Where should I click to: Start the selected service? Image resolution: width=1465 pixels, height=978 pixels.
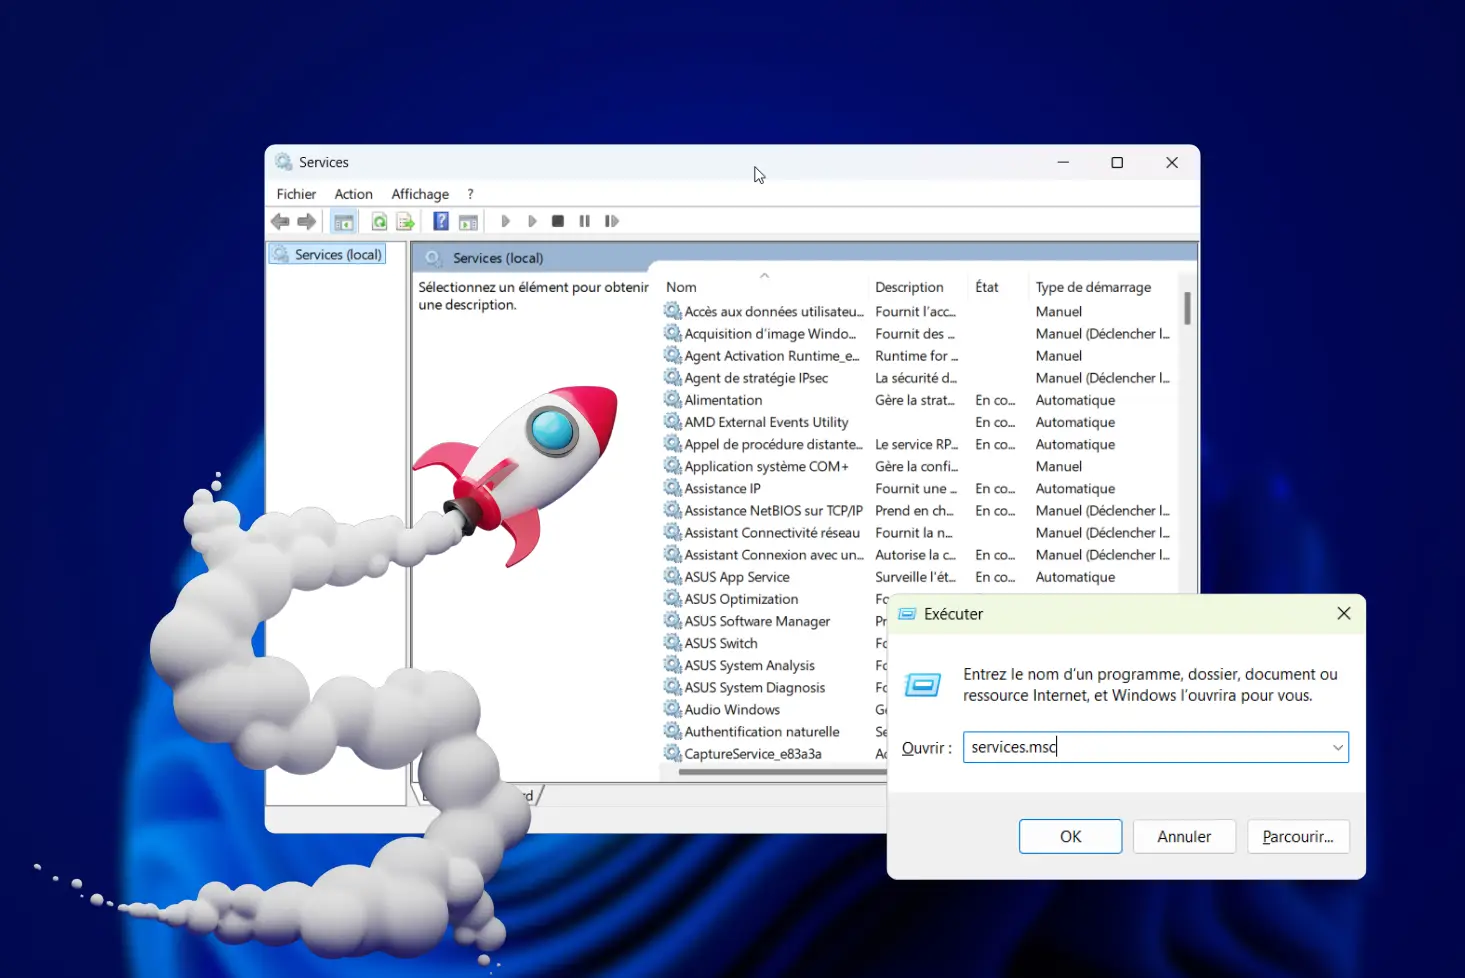(x=506, y=221)
